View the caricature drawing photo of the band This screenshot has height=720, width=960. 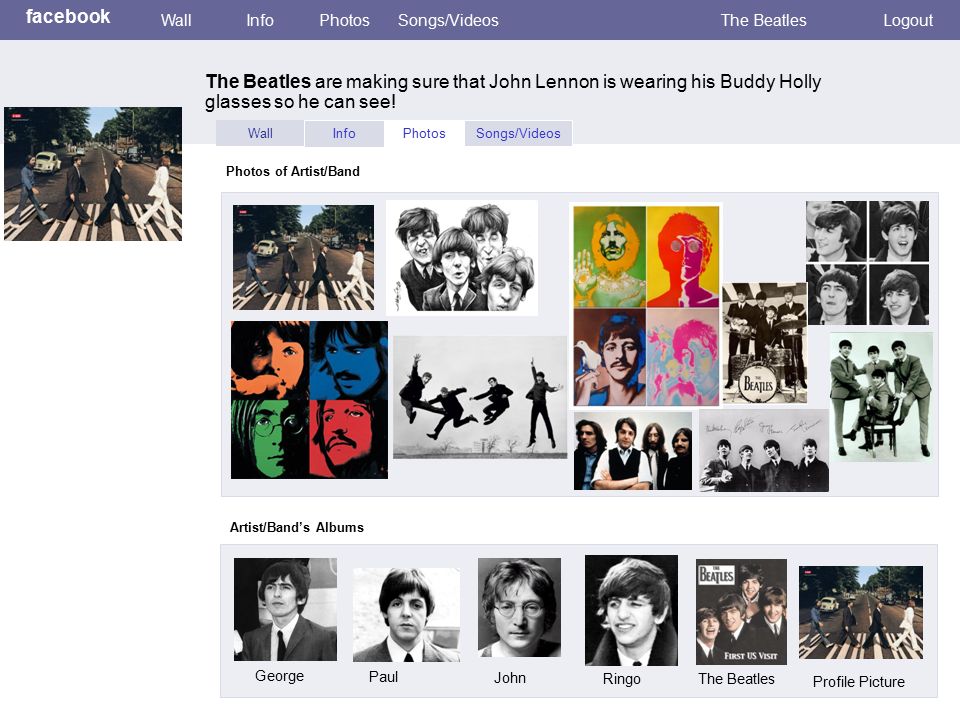point(462,258)
